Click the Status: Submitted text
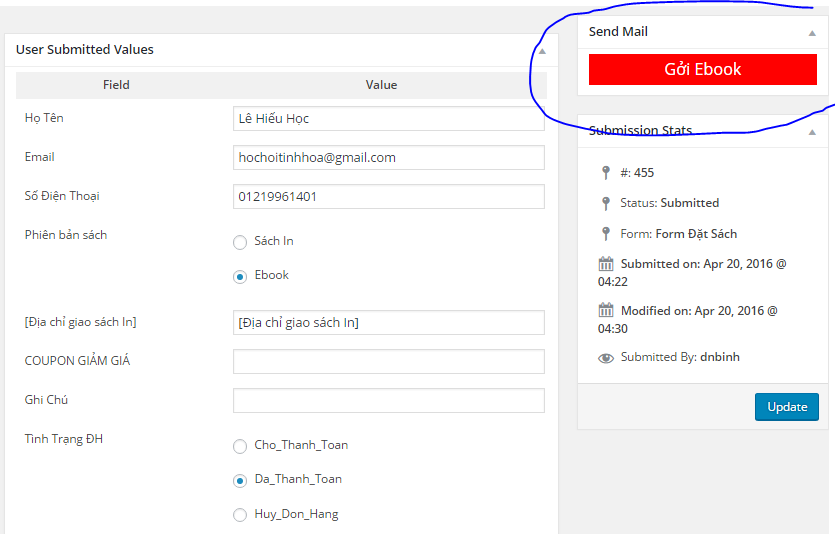Image resolution: width=835 pixels, height=534 pixels. point(669,203)
